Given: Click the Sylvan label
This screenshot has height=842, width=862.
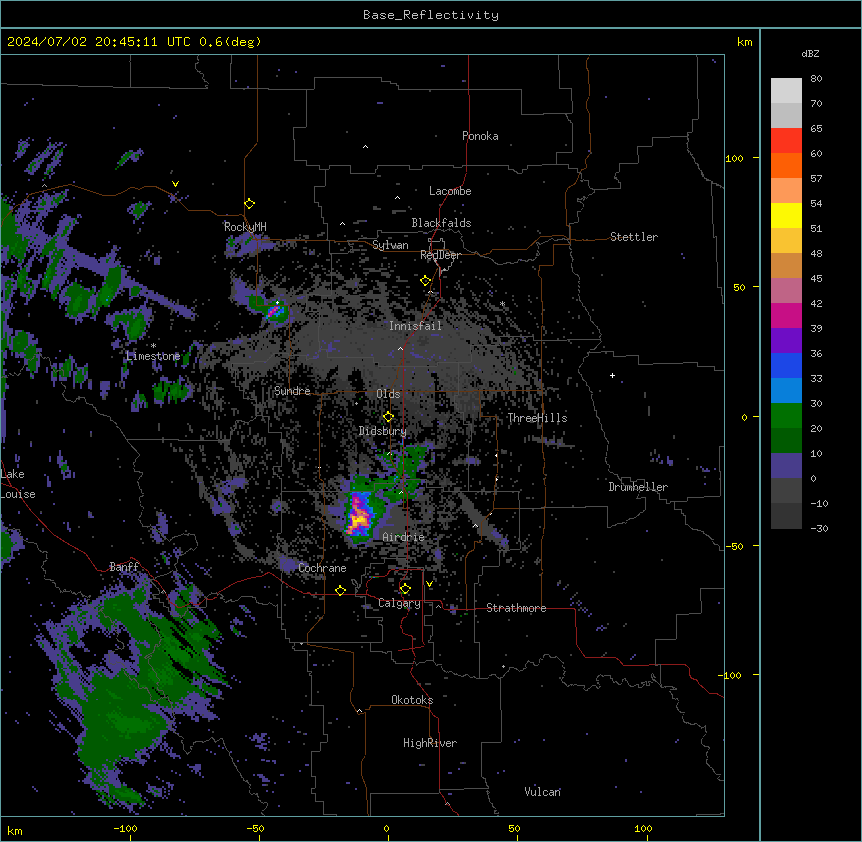Looking at the screenshot, I should 390,245.
